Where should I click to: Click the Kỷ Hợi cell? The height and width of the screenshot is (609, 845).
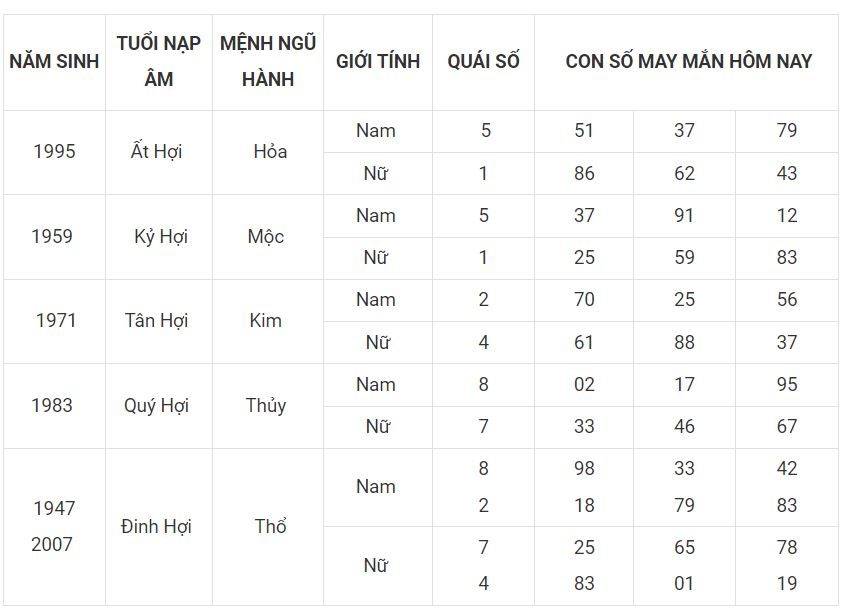161,237
